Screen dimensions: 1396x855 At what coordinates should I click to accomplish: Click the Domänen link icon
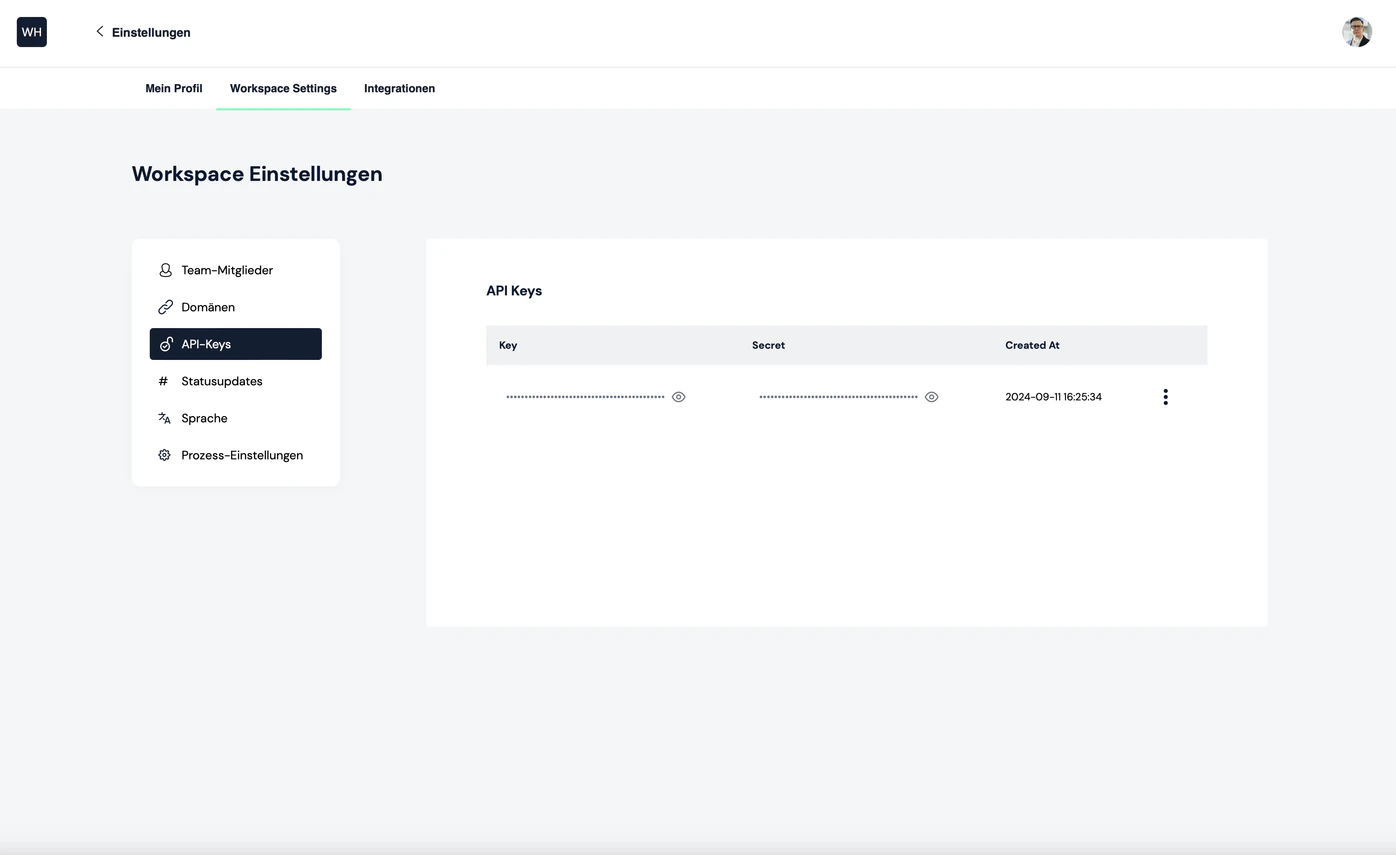(165, 307)
